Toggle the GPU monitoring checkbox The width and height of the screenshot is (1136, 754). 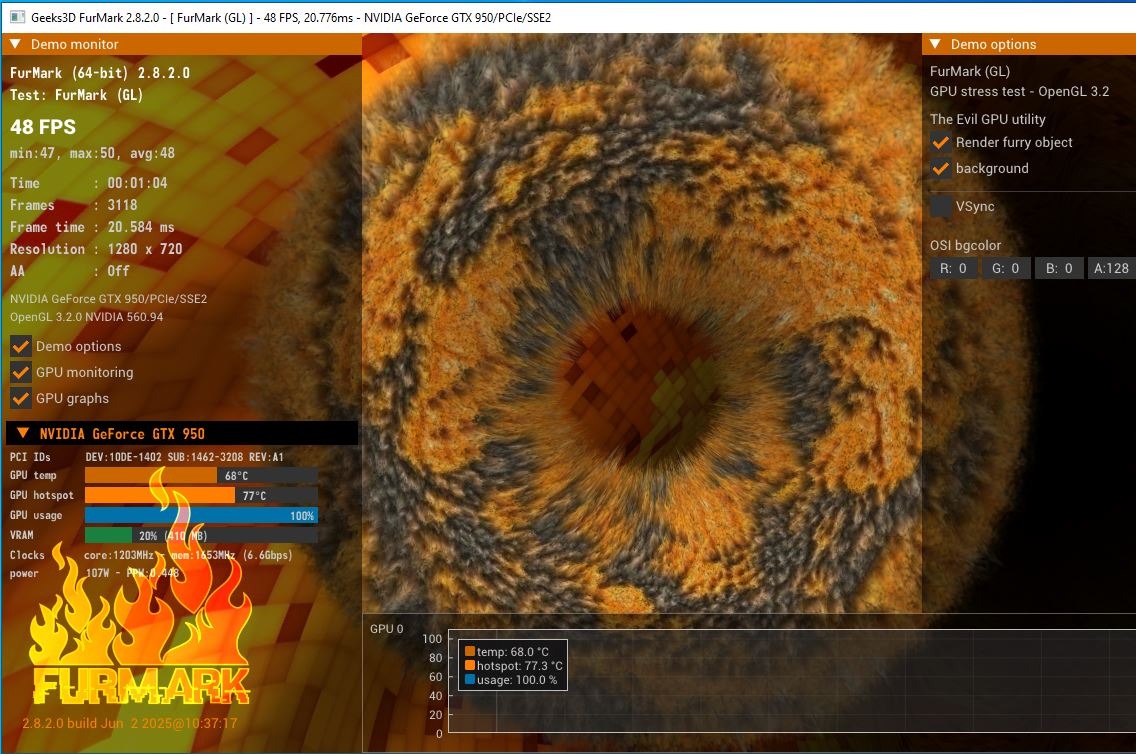pyautogui.click(x=20, y=372)
